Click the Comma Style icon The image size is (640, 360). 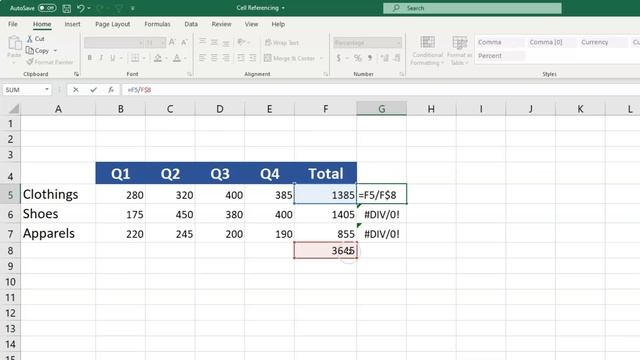(370, 58)
